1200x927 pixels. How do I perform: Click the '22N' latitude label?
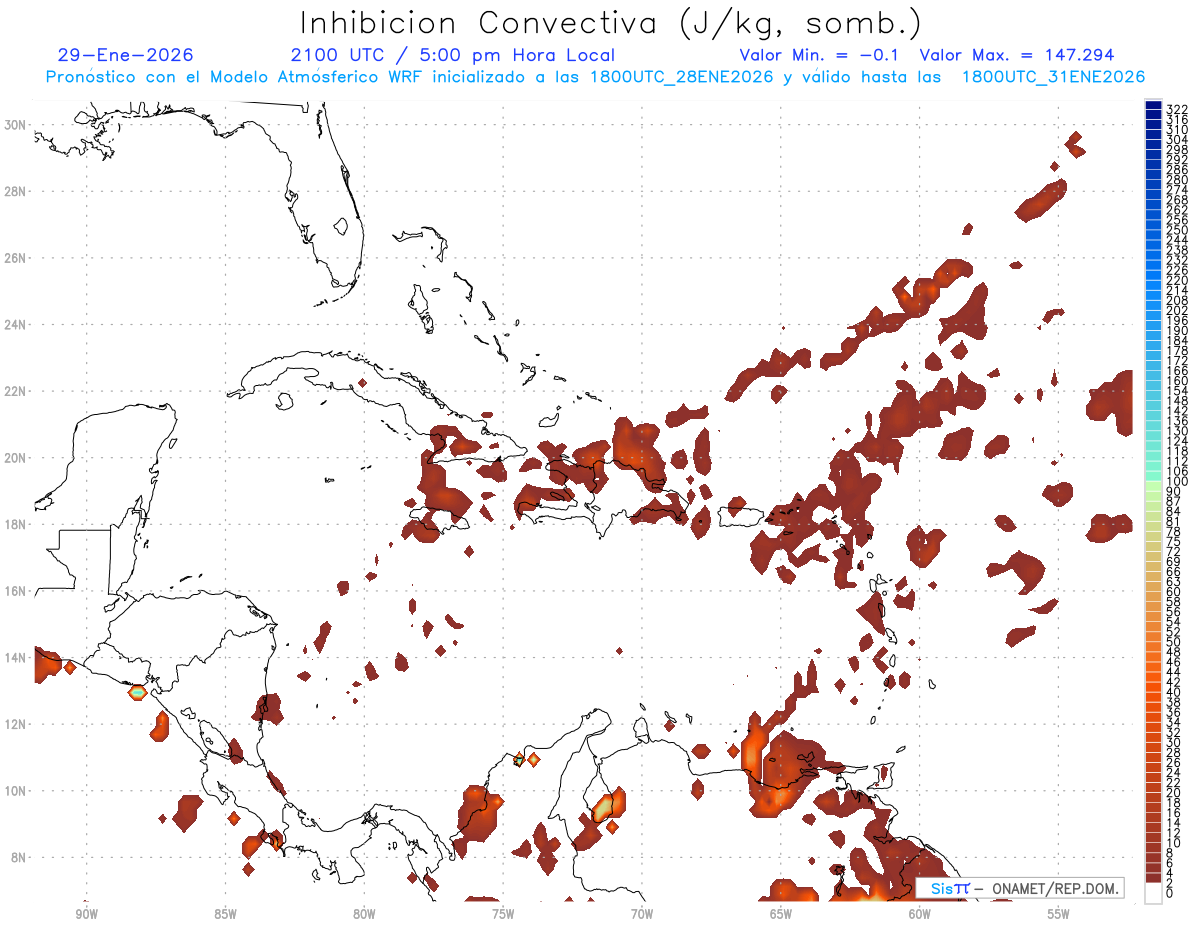coord(15,390)
